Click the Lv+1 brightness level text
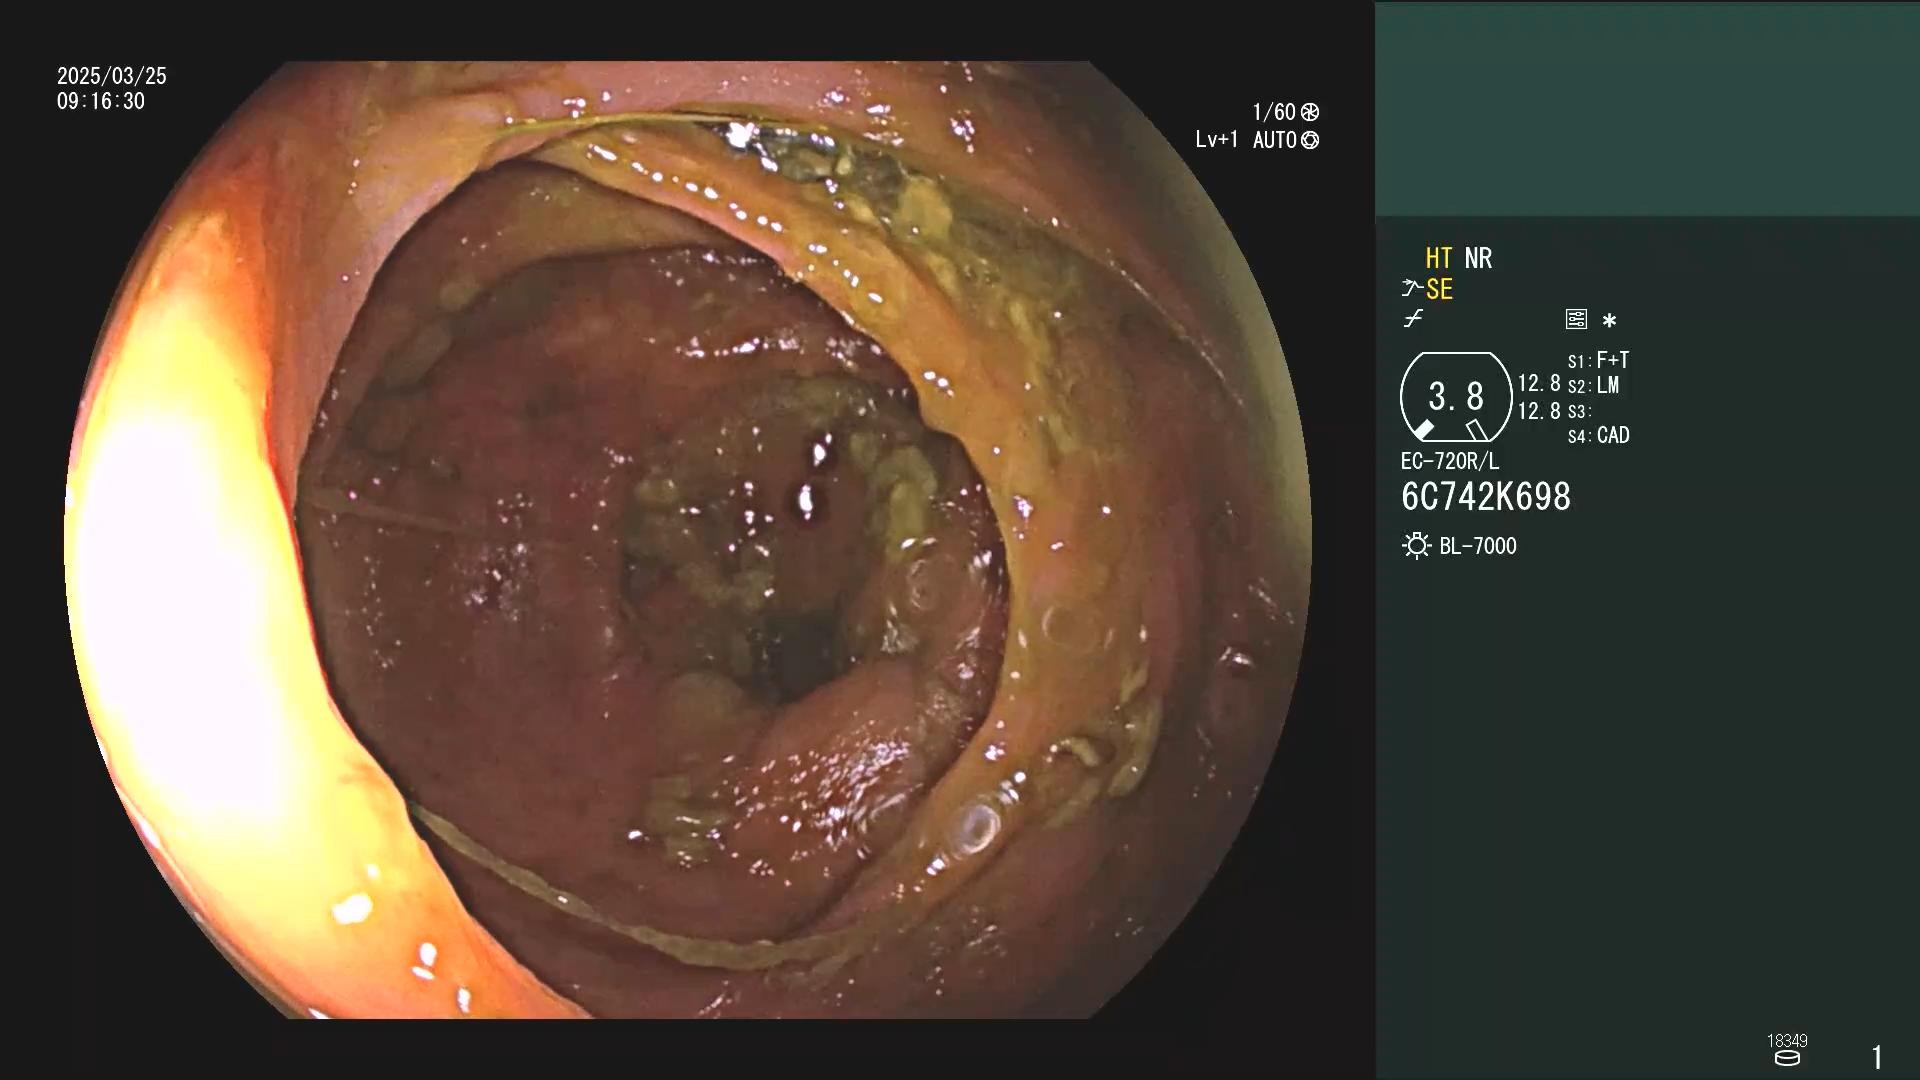The image size is (1920, 1080). [x=1217, y=140]
